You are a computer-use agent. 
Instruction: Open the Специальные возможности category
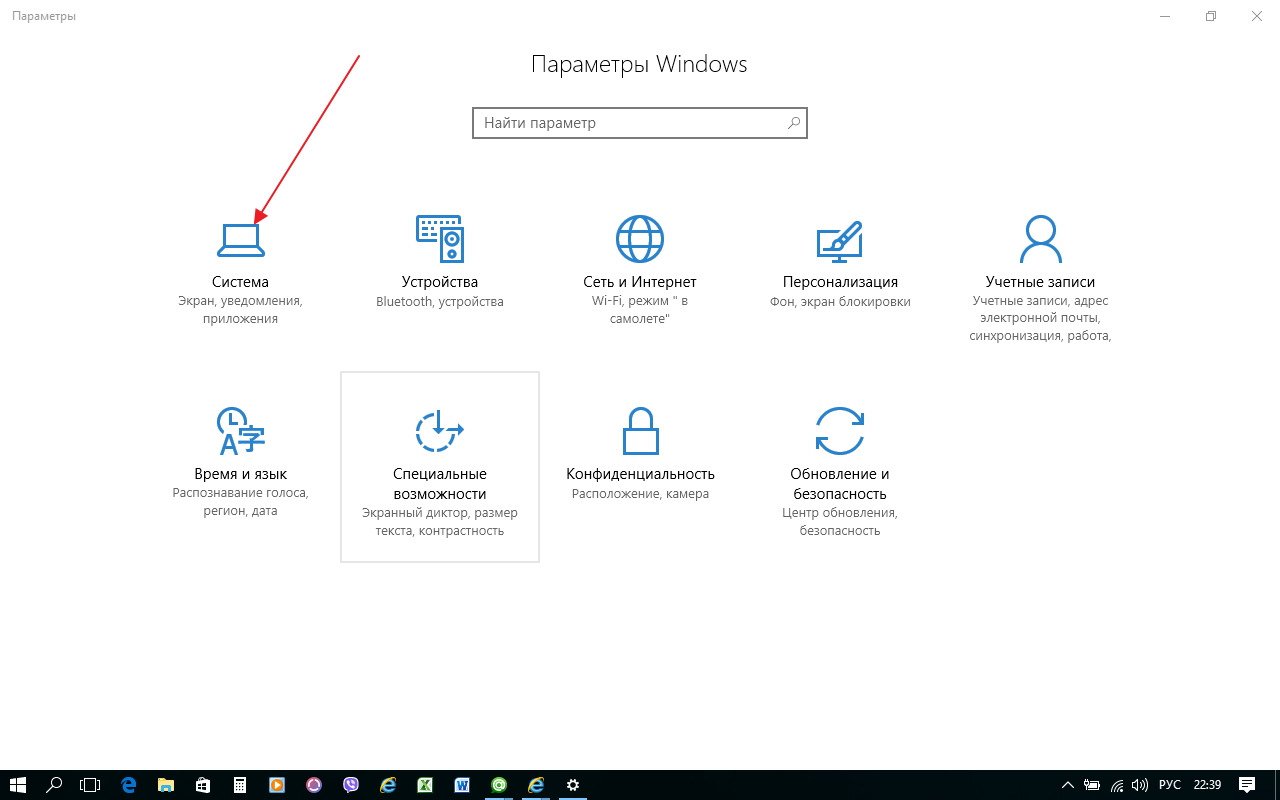[x=440, y=467]
